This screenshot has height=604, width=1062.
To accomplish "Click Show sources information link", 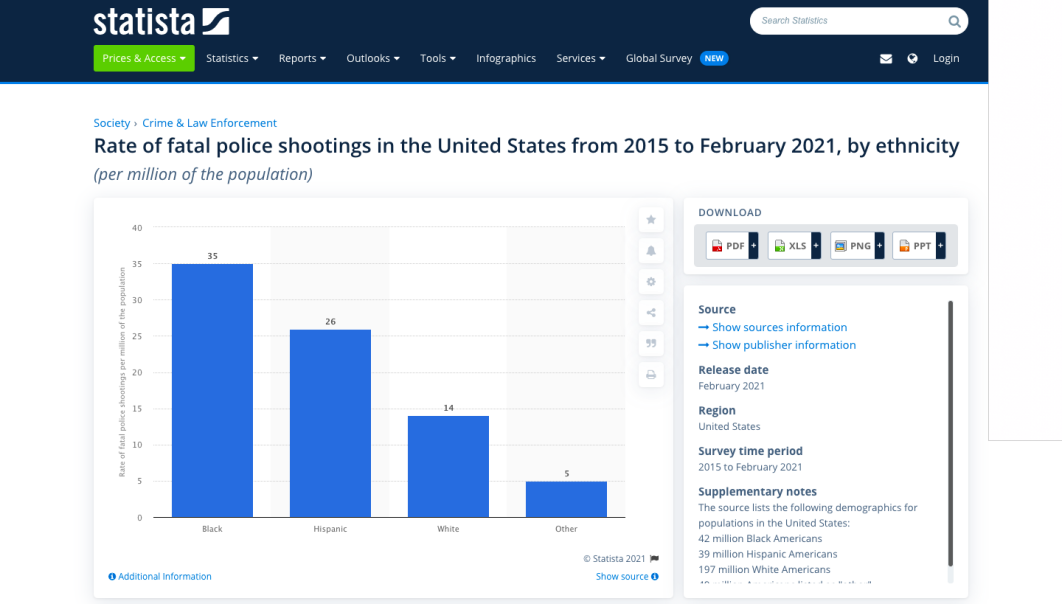I will (779, 327).
